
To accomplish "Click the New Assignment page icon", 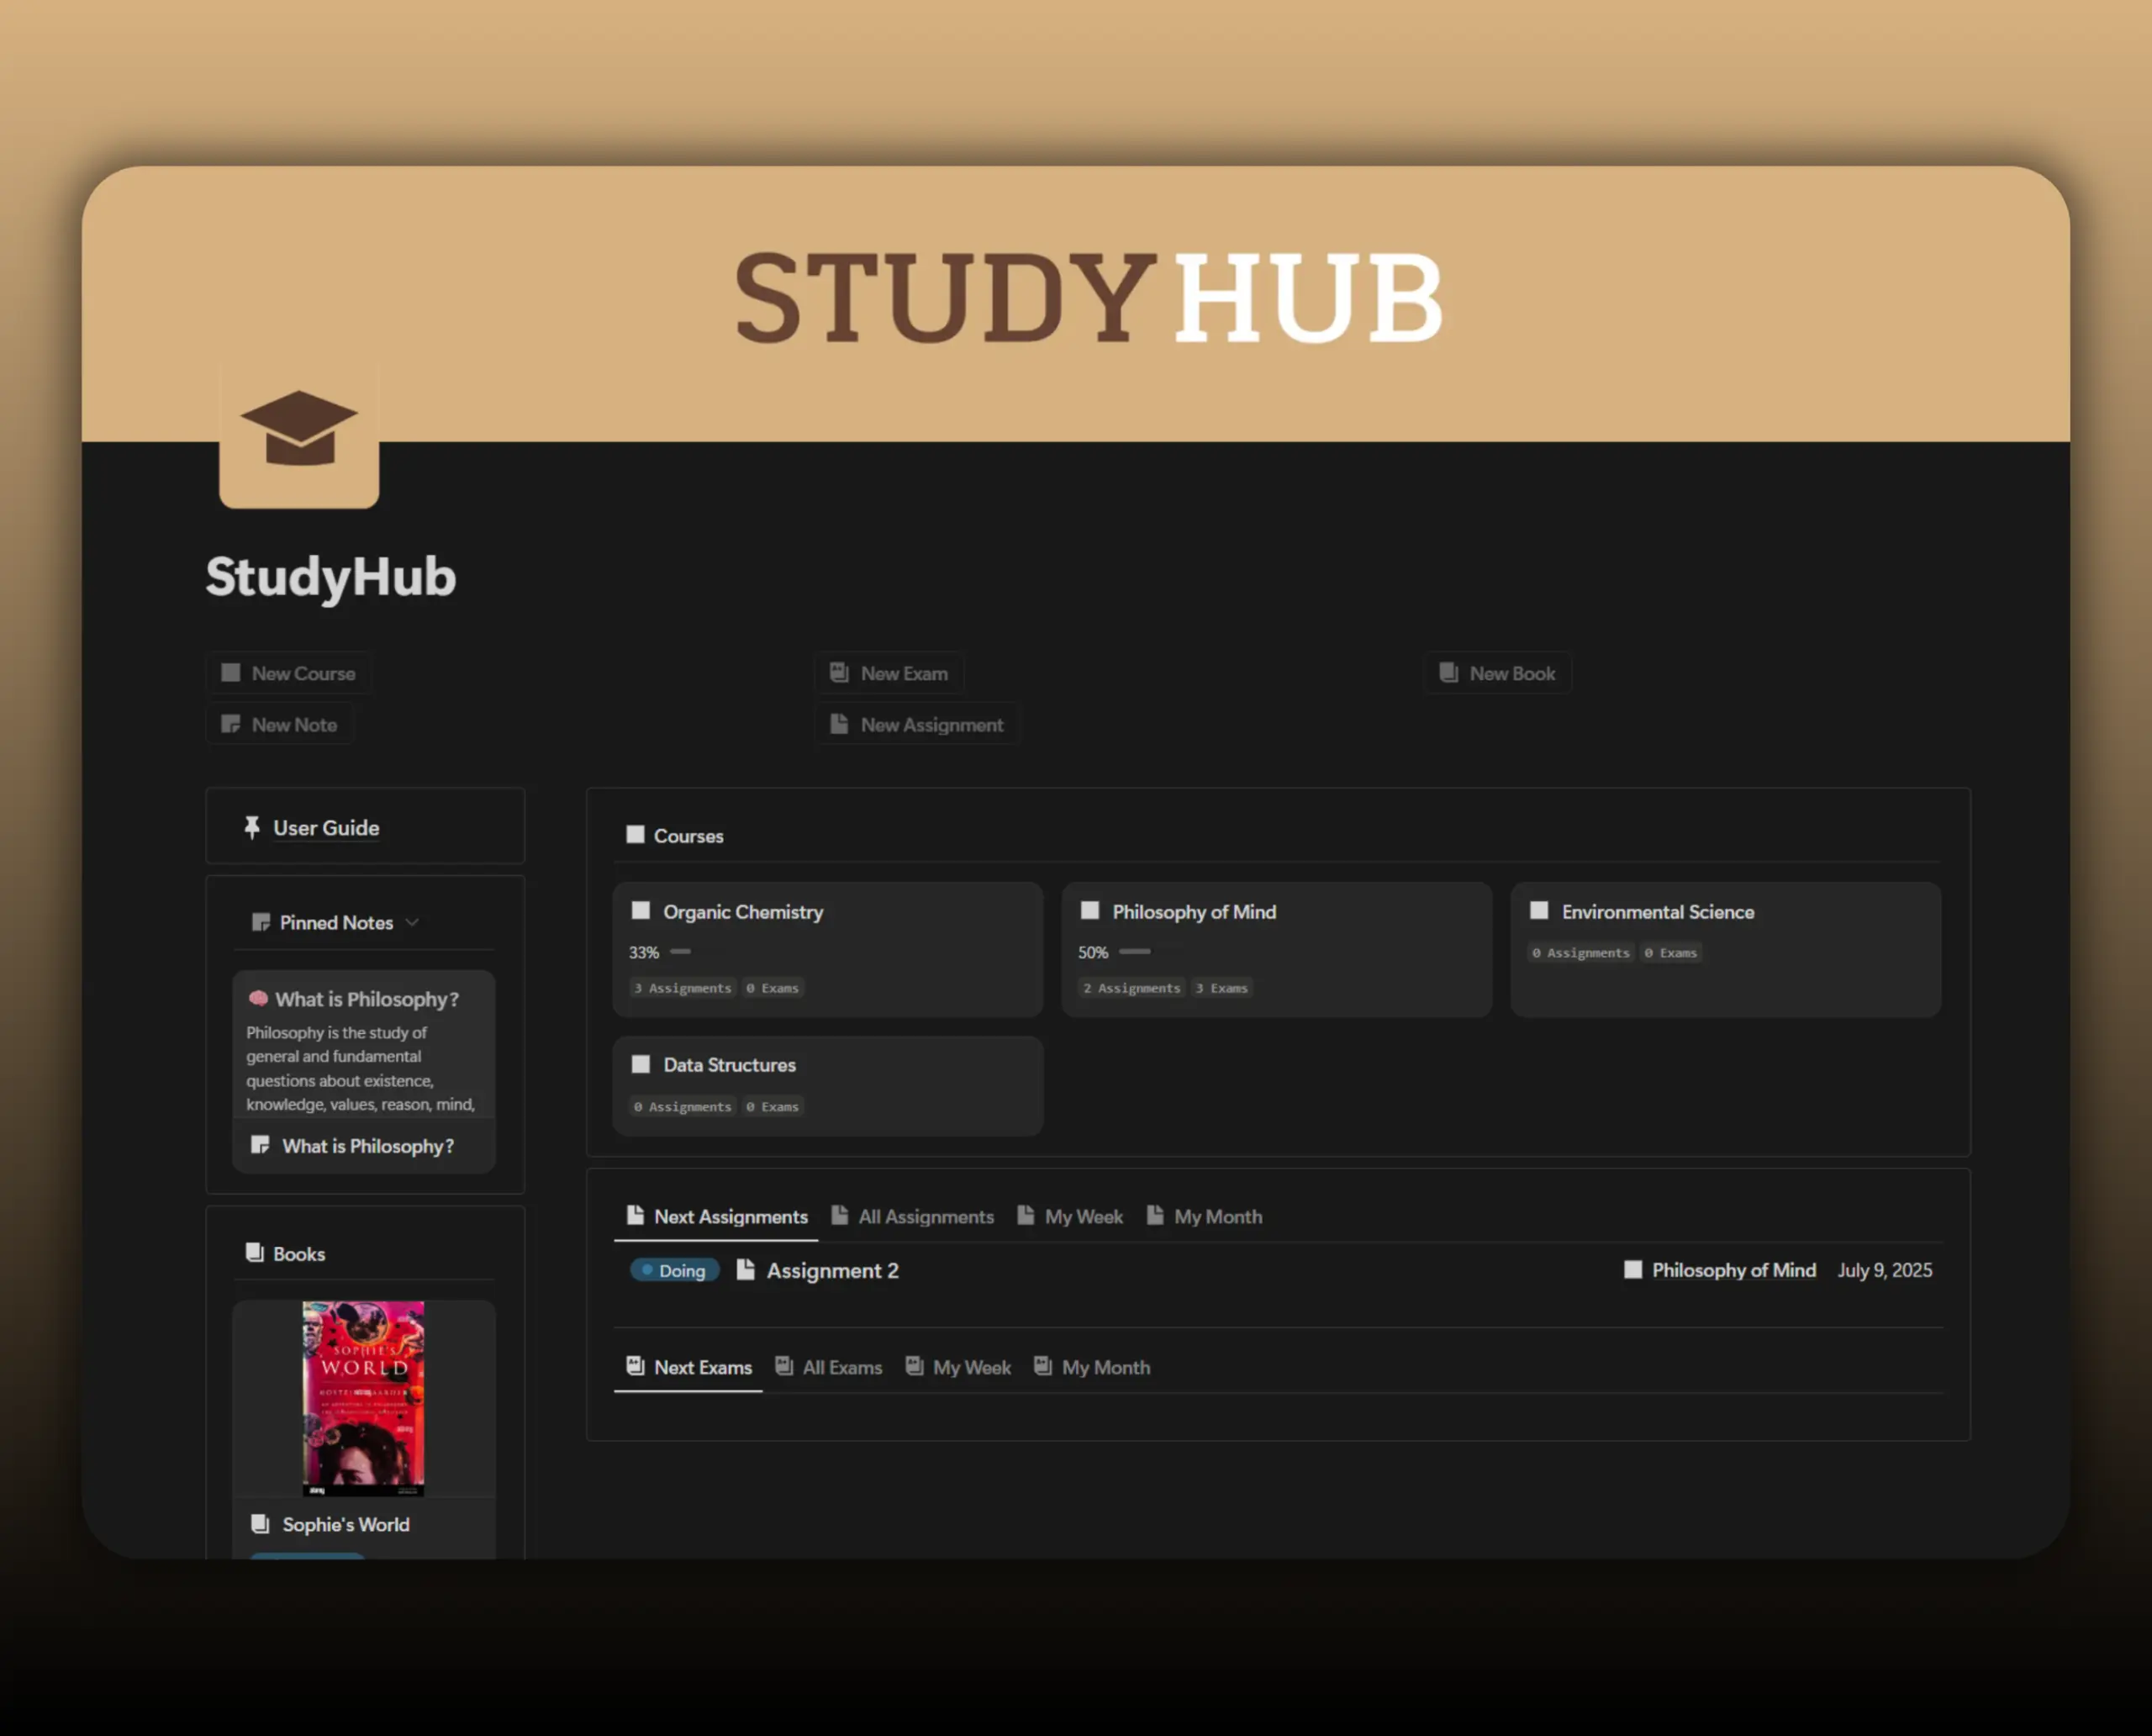I will point(838,723).
